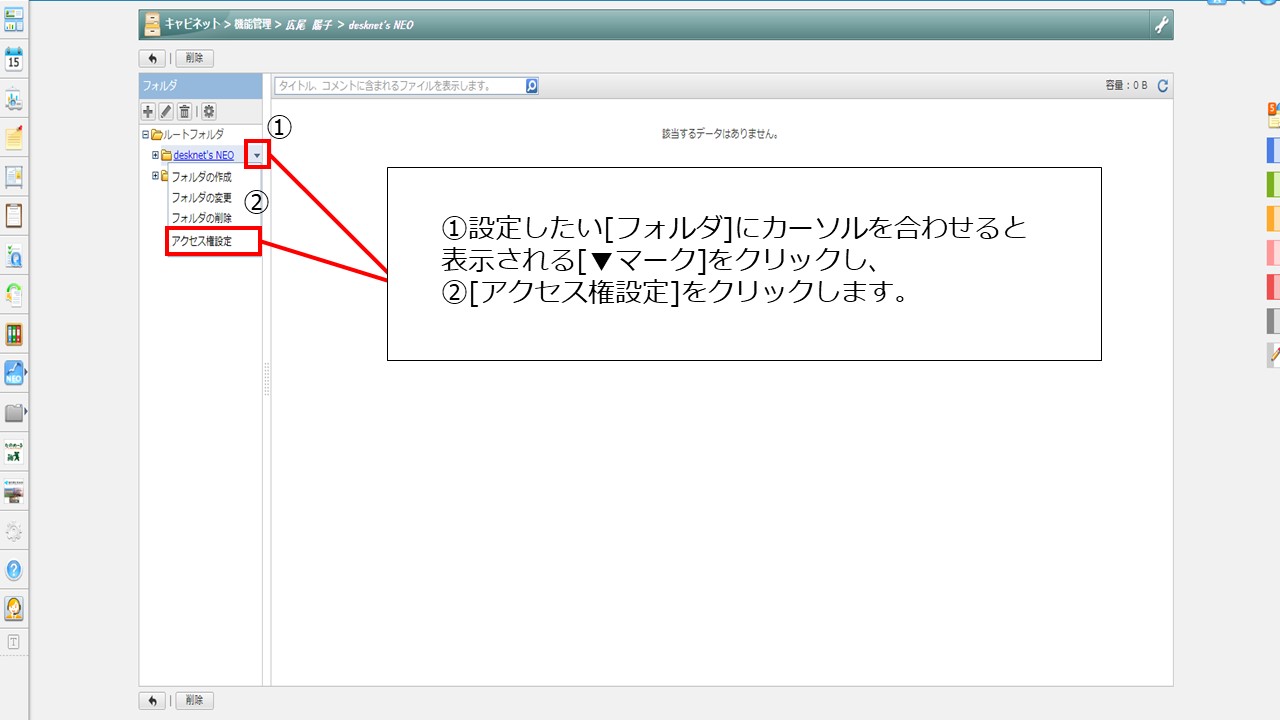The width and height of the screenshot is (1280, 720).
Task: Click the top 削除 button
Action: click(x=195, y=59)
